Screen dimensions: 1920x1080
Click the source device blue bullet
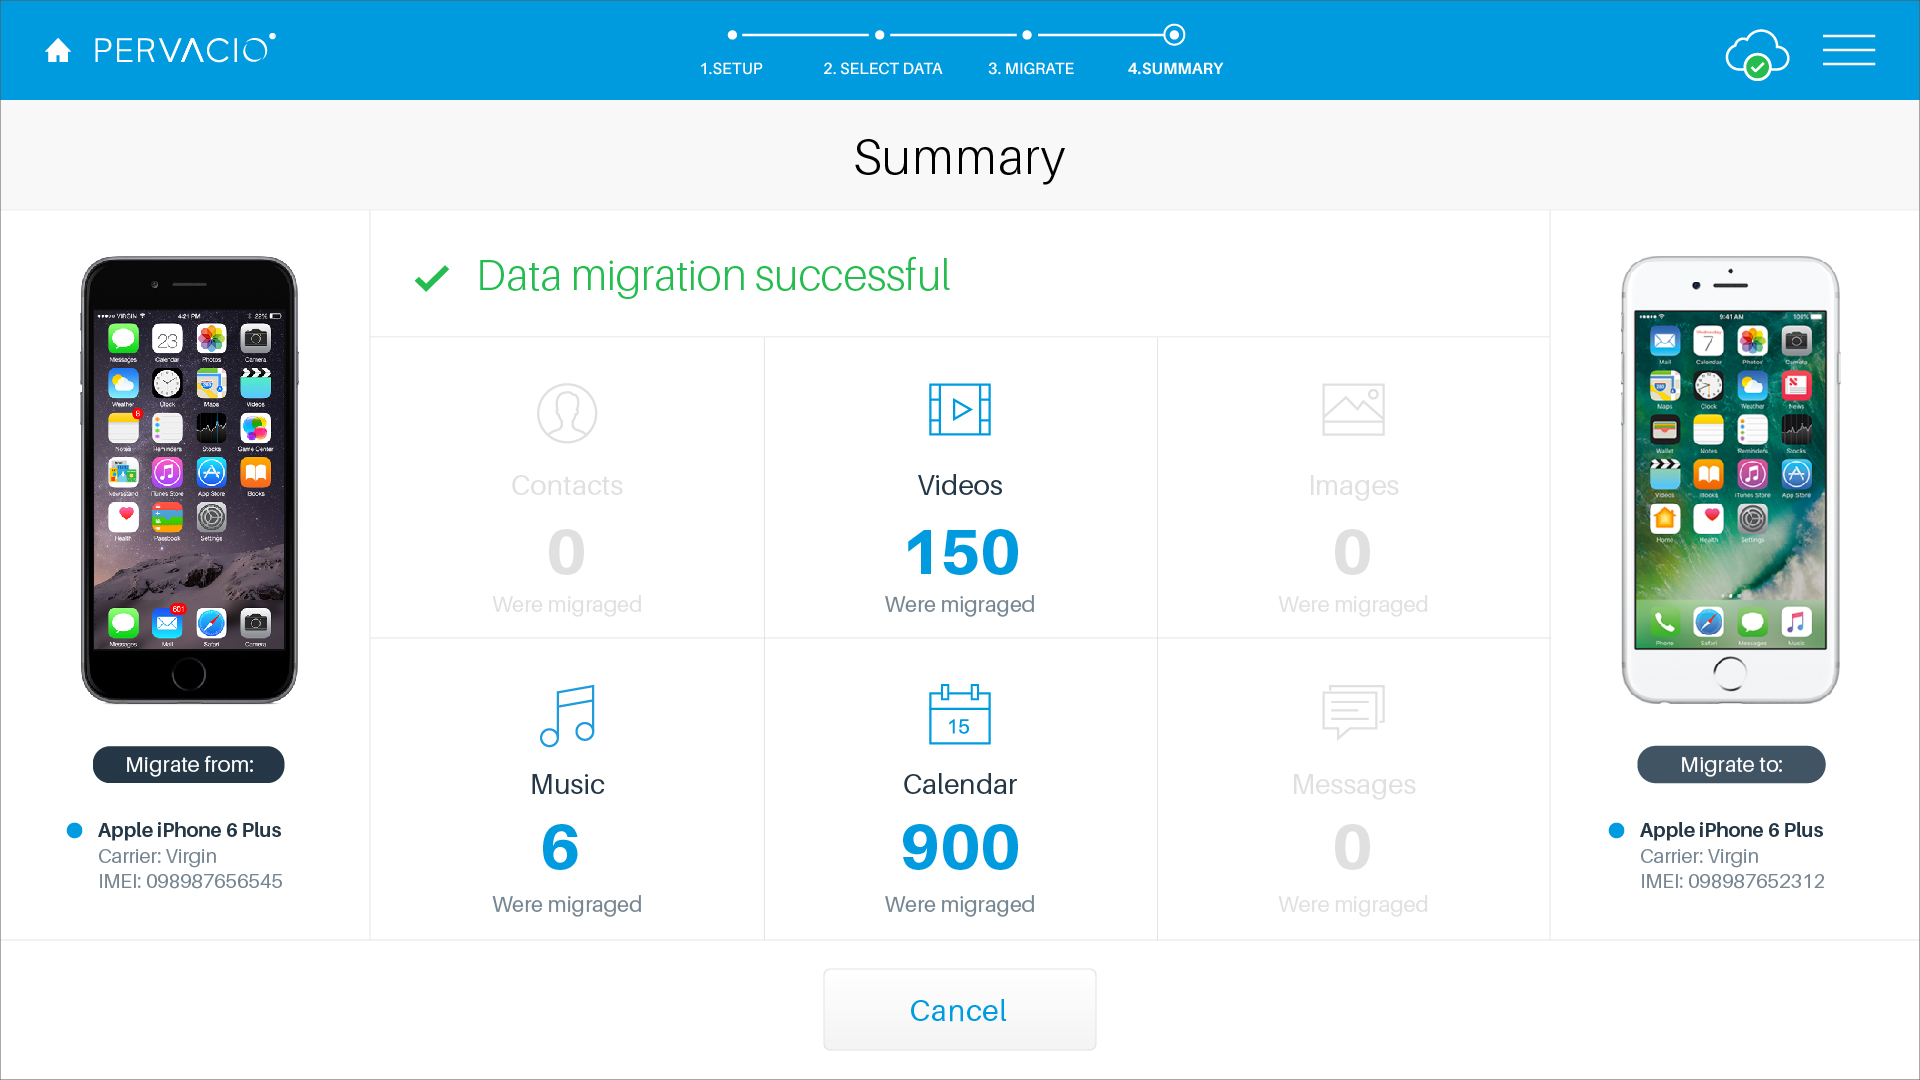coord(75,830)
